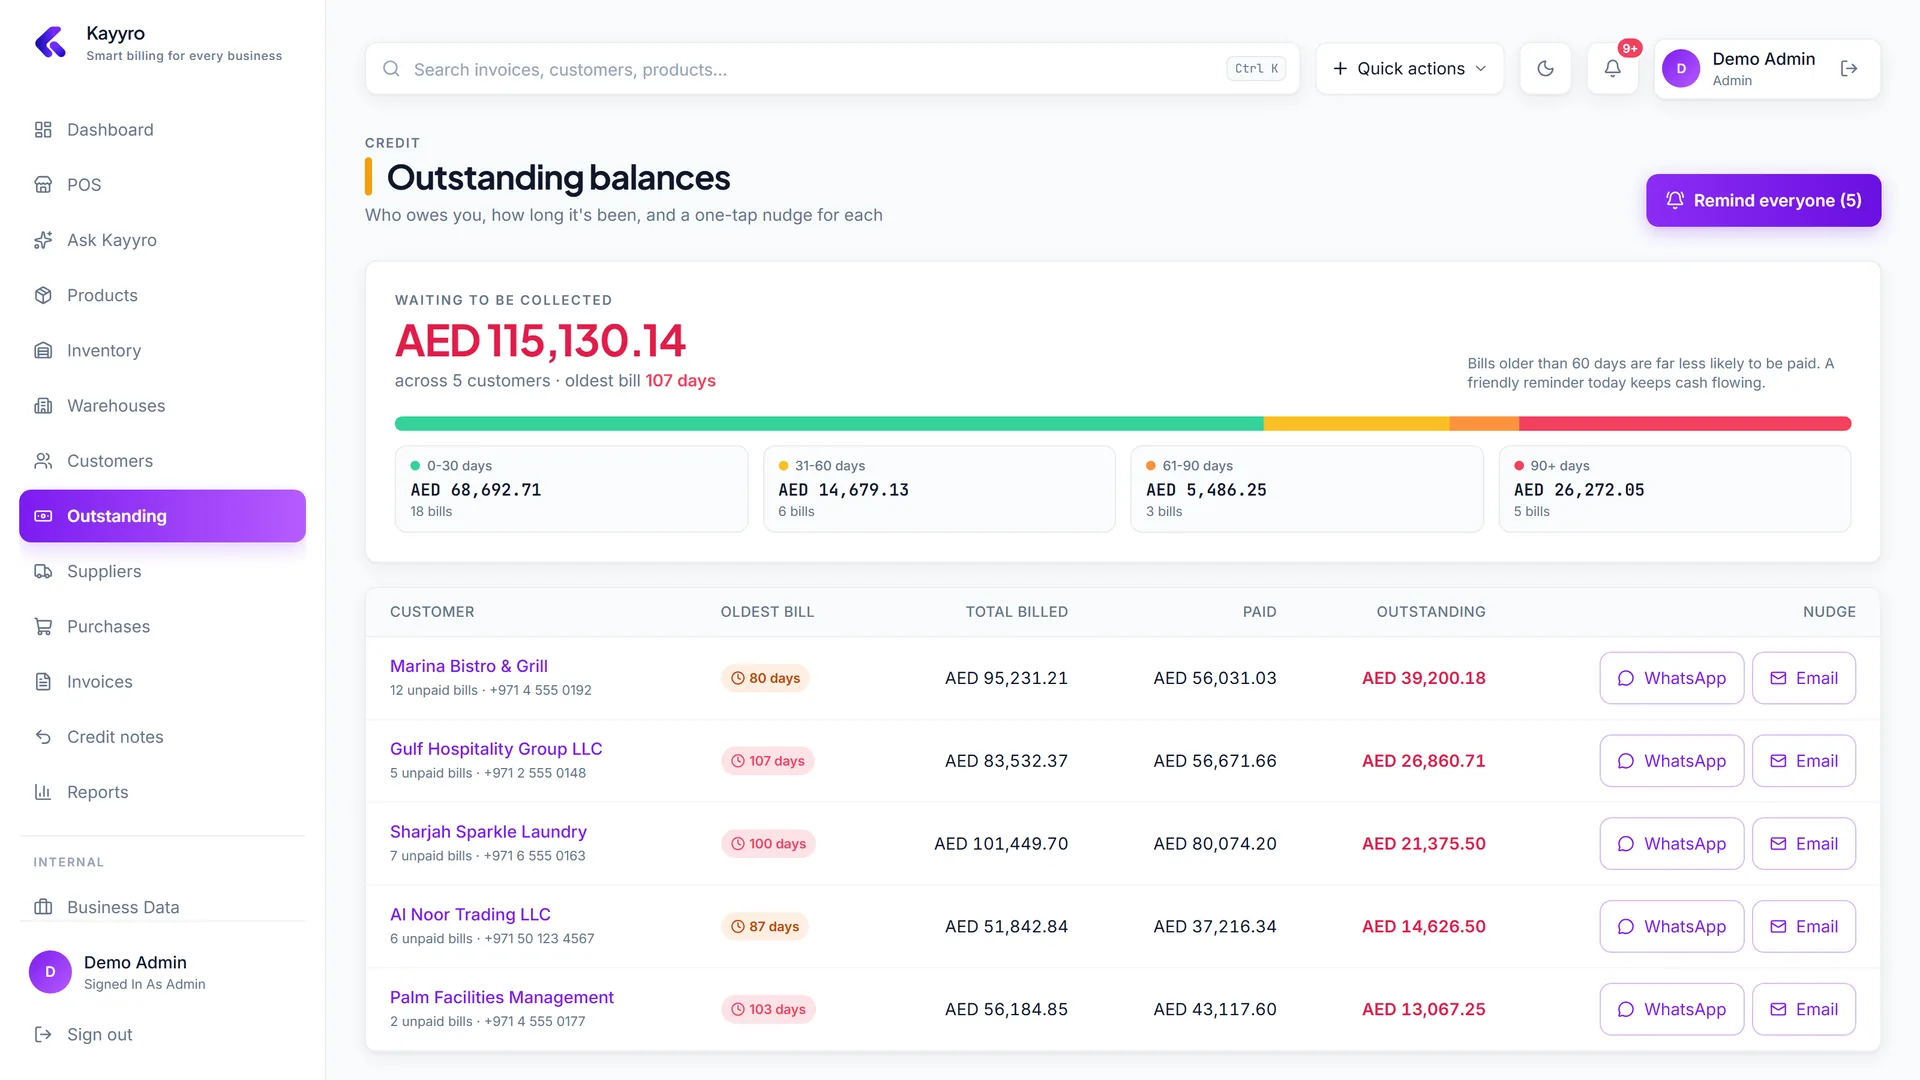1920x1080 pixels.
Task: Send WhatsApp nudge to Palm Facilities Management
Action: 1671,1010
